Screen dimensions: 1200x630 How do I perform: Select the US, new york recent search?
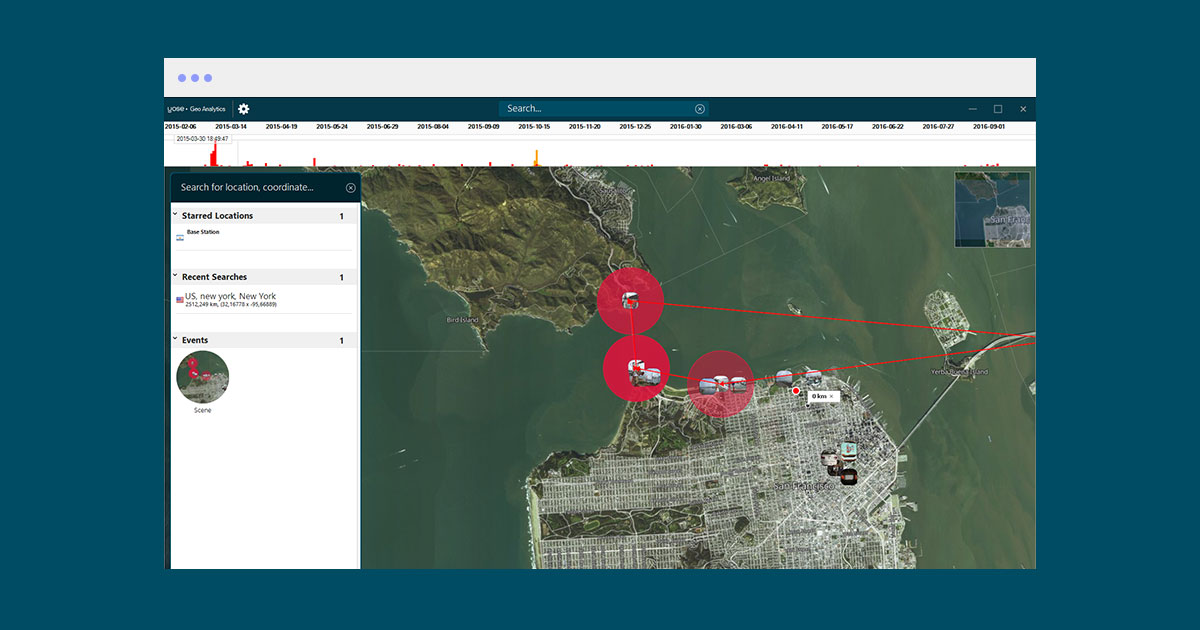pos(231,297)
